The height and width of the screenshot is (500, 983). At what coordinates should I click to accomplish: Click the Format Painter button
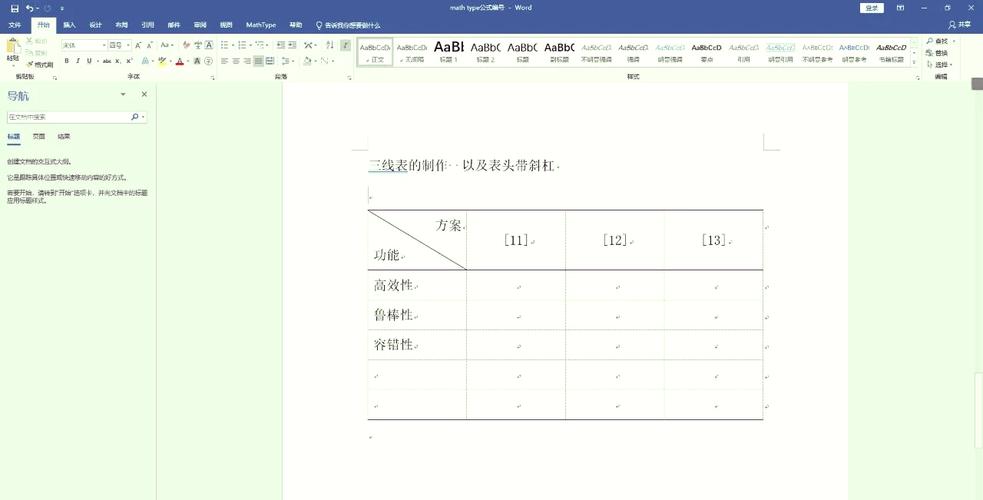pos(40,65)
